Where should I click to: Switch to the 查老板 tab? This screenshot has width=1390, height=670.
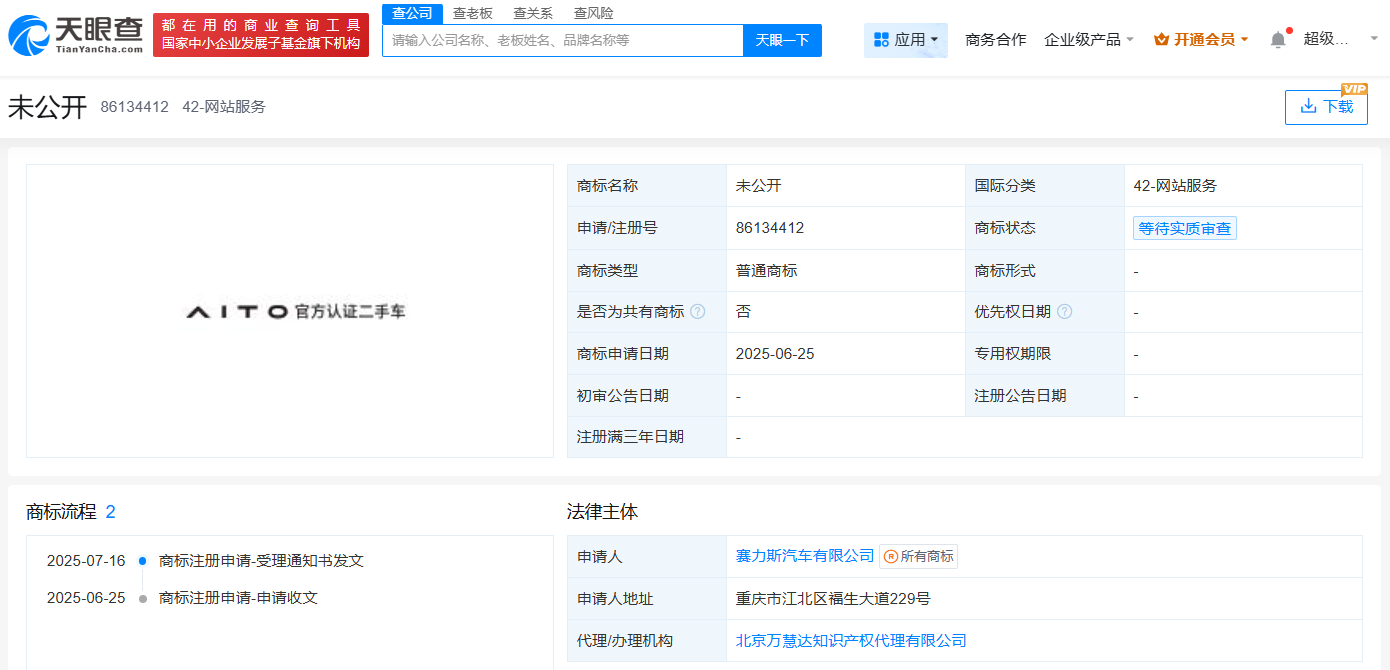coord(473,13)
